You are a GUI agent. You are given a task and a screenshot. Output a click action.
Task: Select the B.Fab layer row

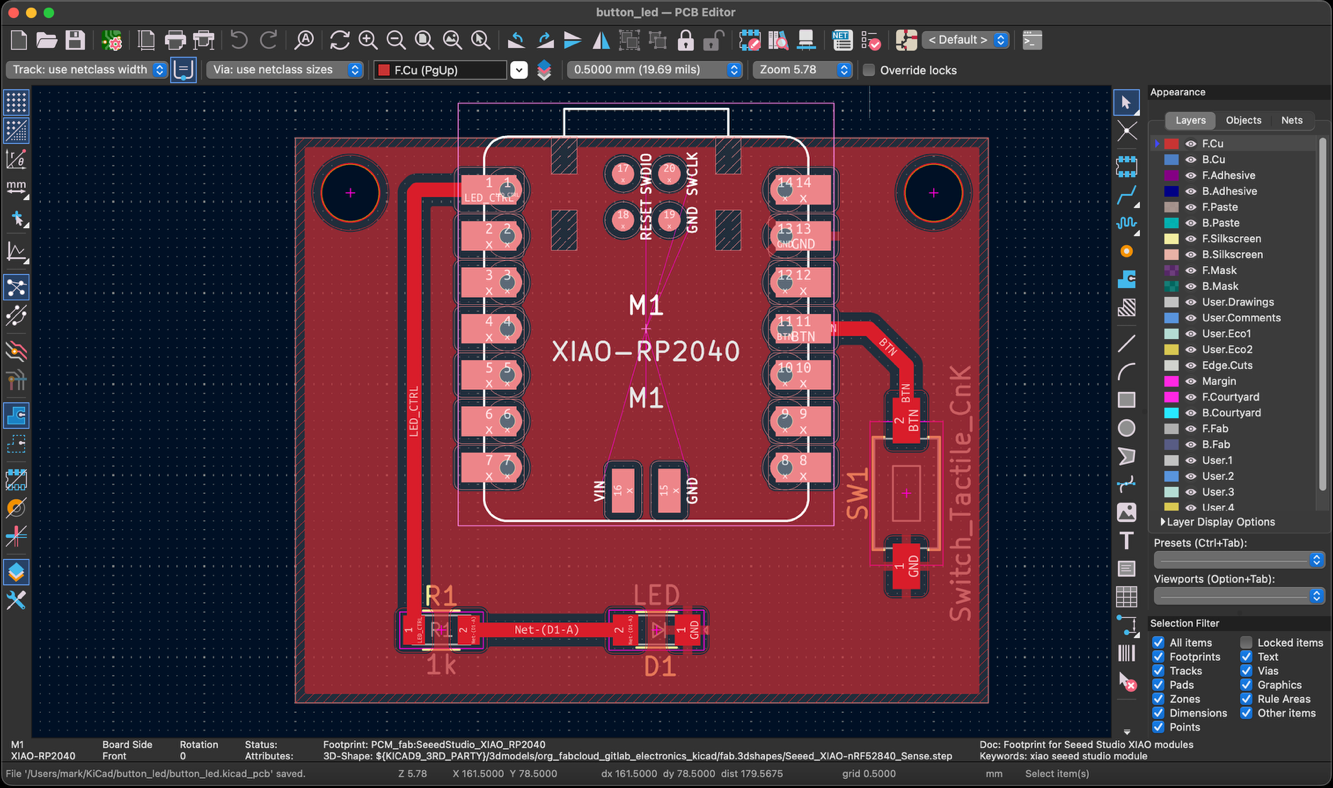pos(1235,444)
